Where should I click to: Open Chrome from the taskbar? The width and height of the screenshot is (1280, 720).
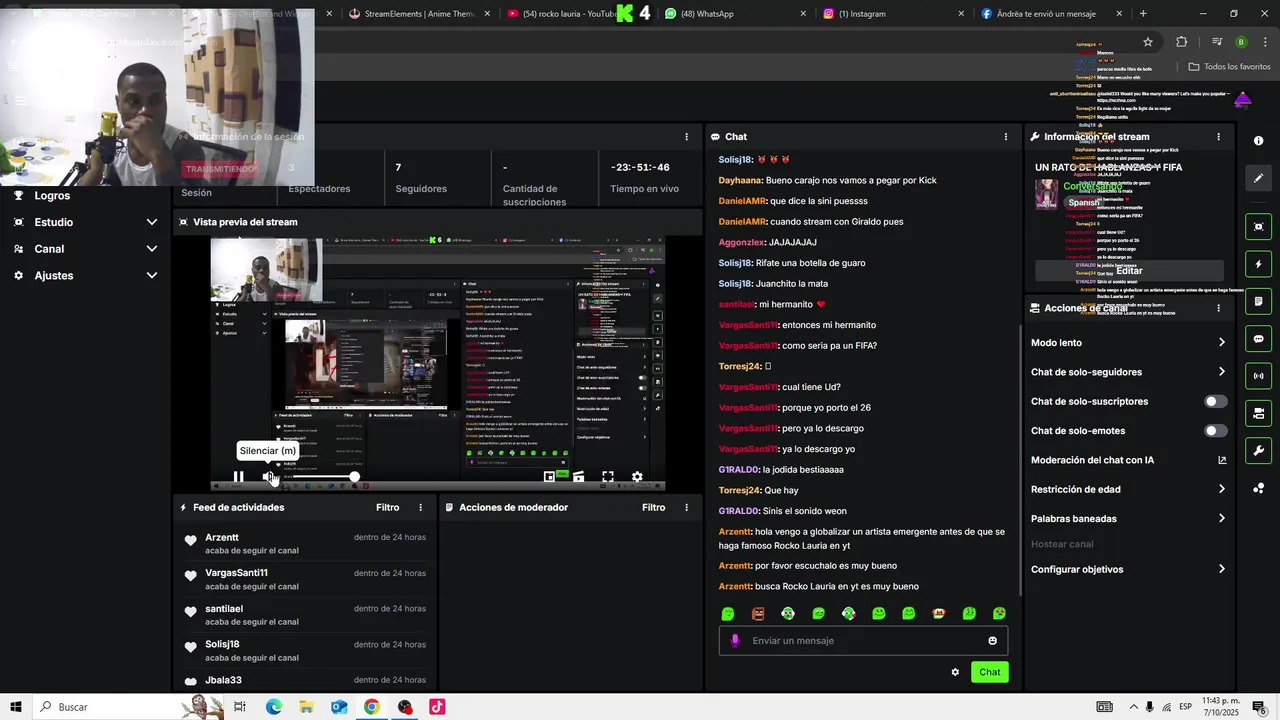371,707
